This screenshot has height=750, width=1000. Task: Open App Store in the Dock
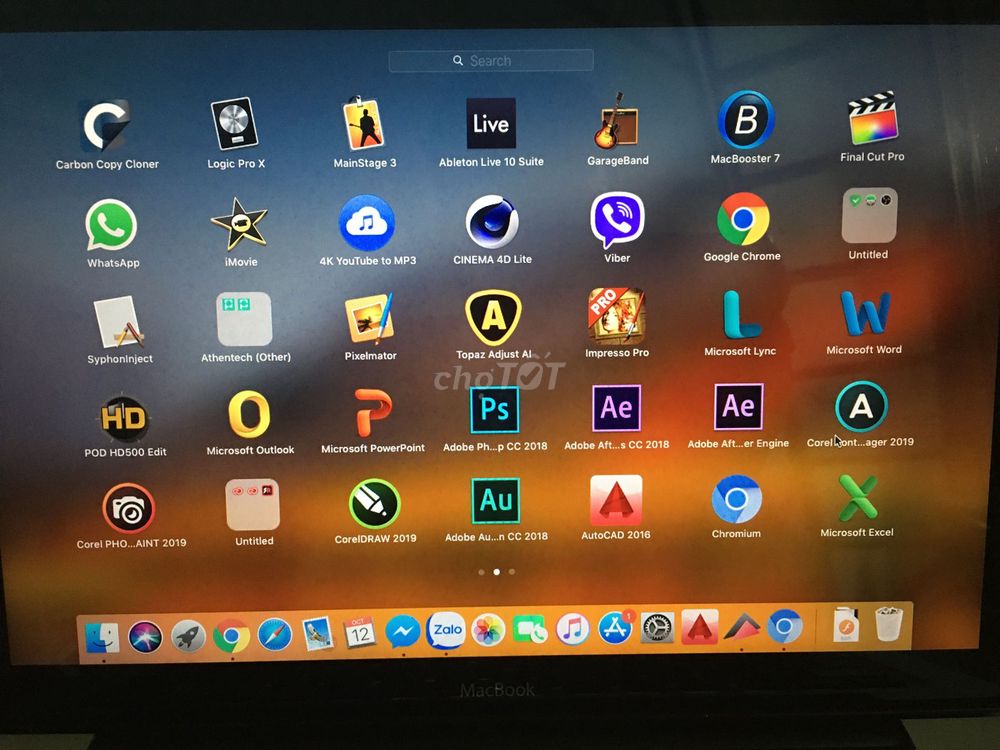point(615,628)
